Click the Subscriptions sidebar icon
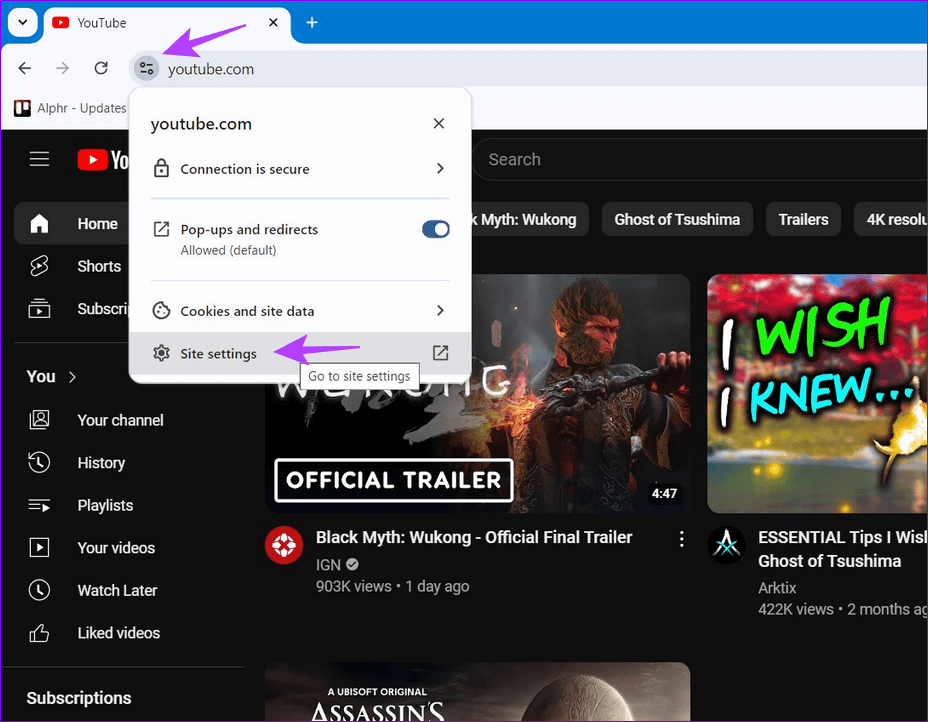This screenshot has width=928, height=722. tap(39, 309)
